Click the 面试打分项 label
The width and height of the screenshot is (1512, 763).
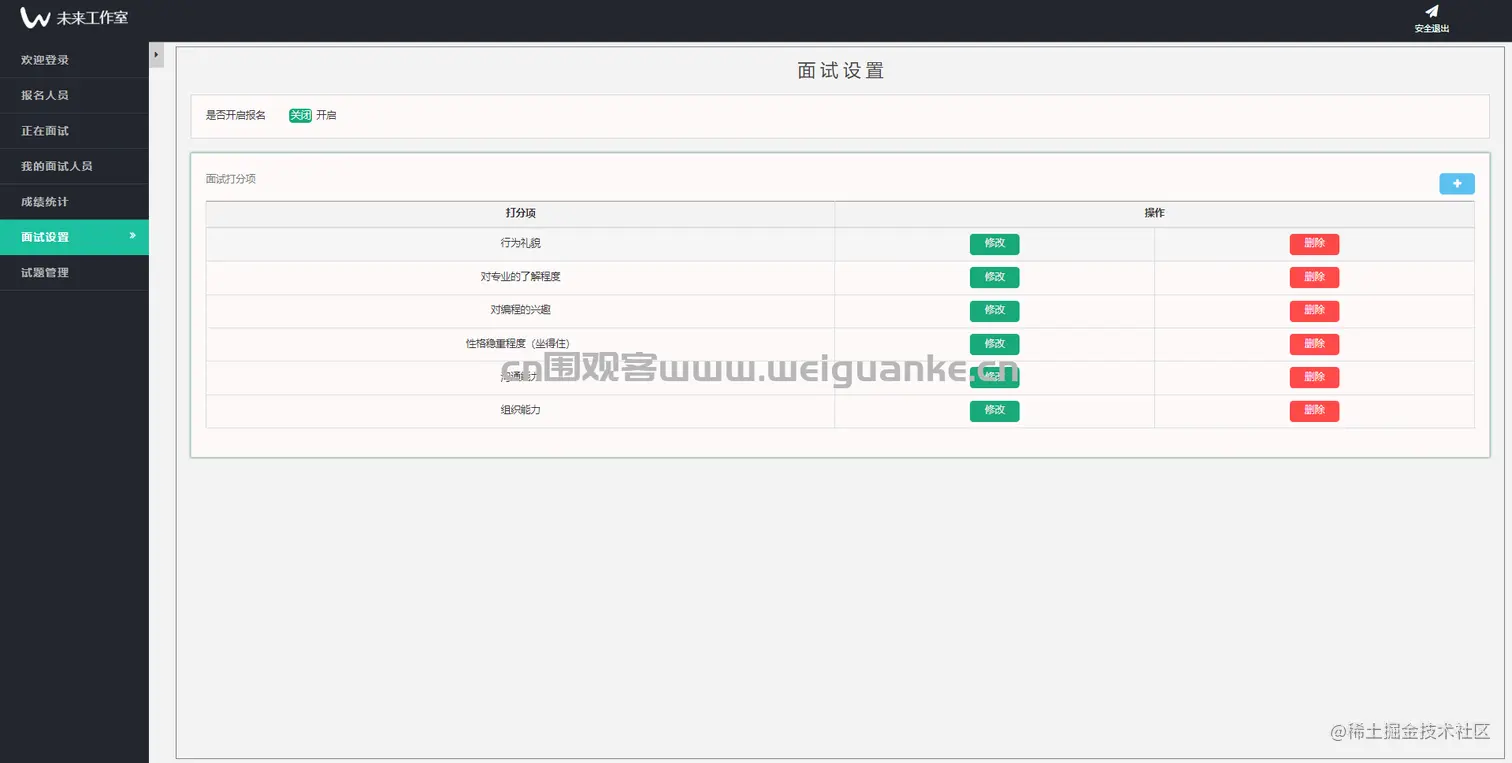click(231, 179)
